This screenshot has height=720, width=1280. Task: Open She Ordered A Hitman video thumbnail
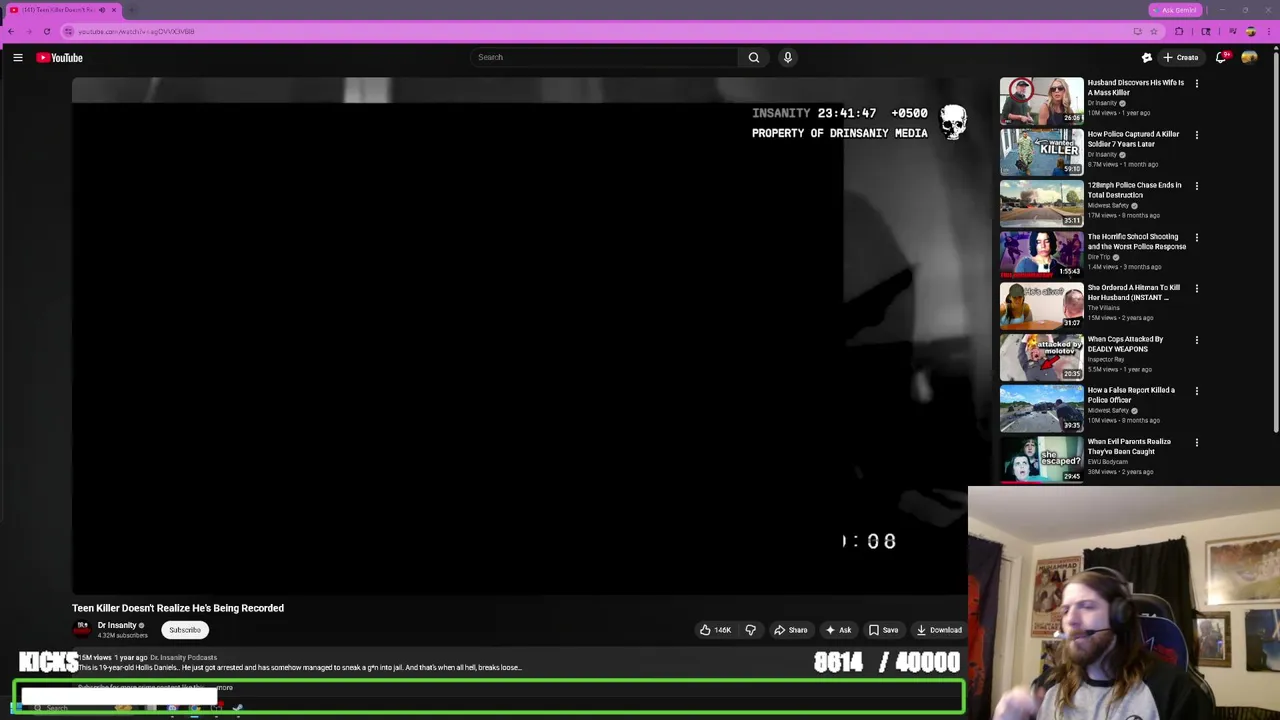pos(1041,306)
